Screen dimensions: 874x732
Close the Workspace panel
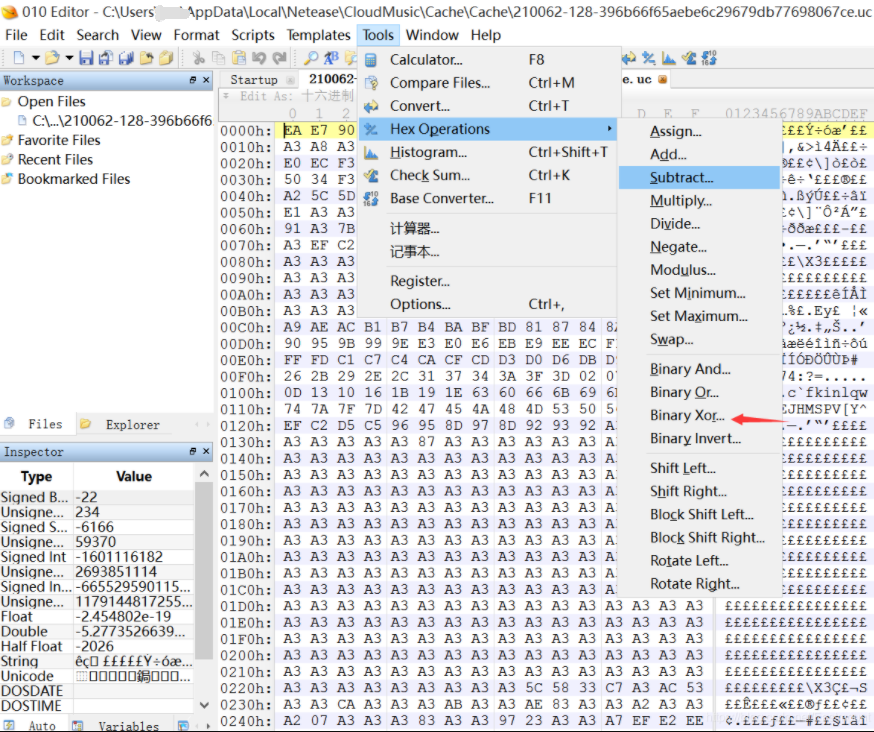(x=206, y=80)
